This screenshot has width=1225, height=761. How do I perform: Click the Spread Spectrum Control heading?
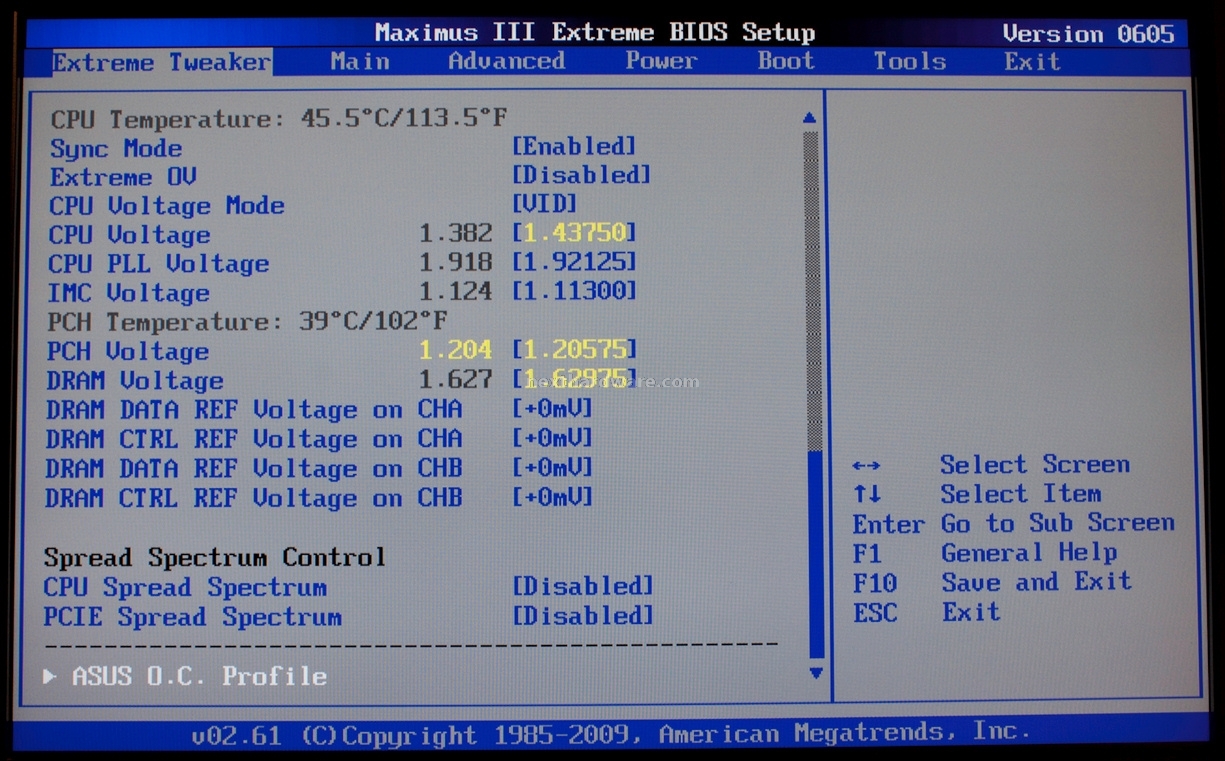[215, 557]
